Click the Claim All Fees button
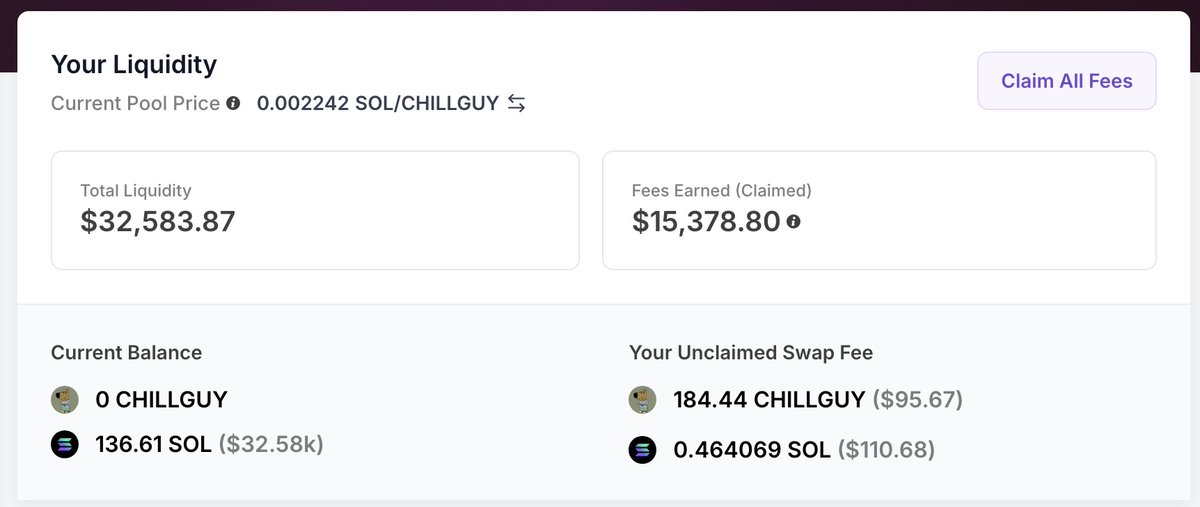1200x507 pixels. pyautogui.click(x=1066, y=81)
